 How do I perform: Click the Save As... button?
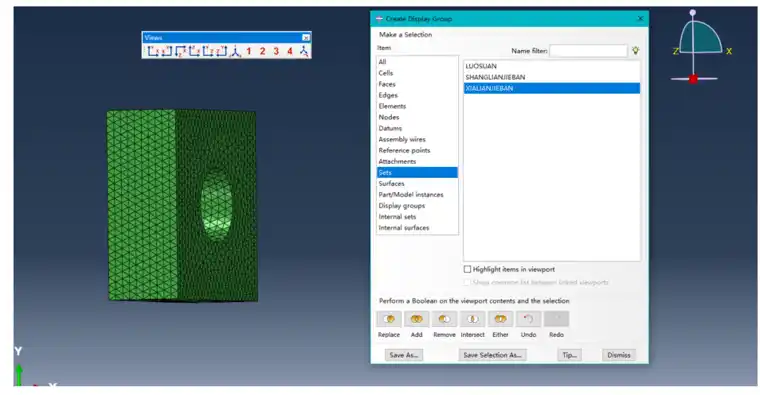click(x=403, y=355)
